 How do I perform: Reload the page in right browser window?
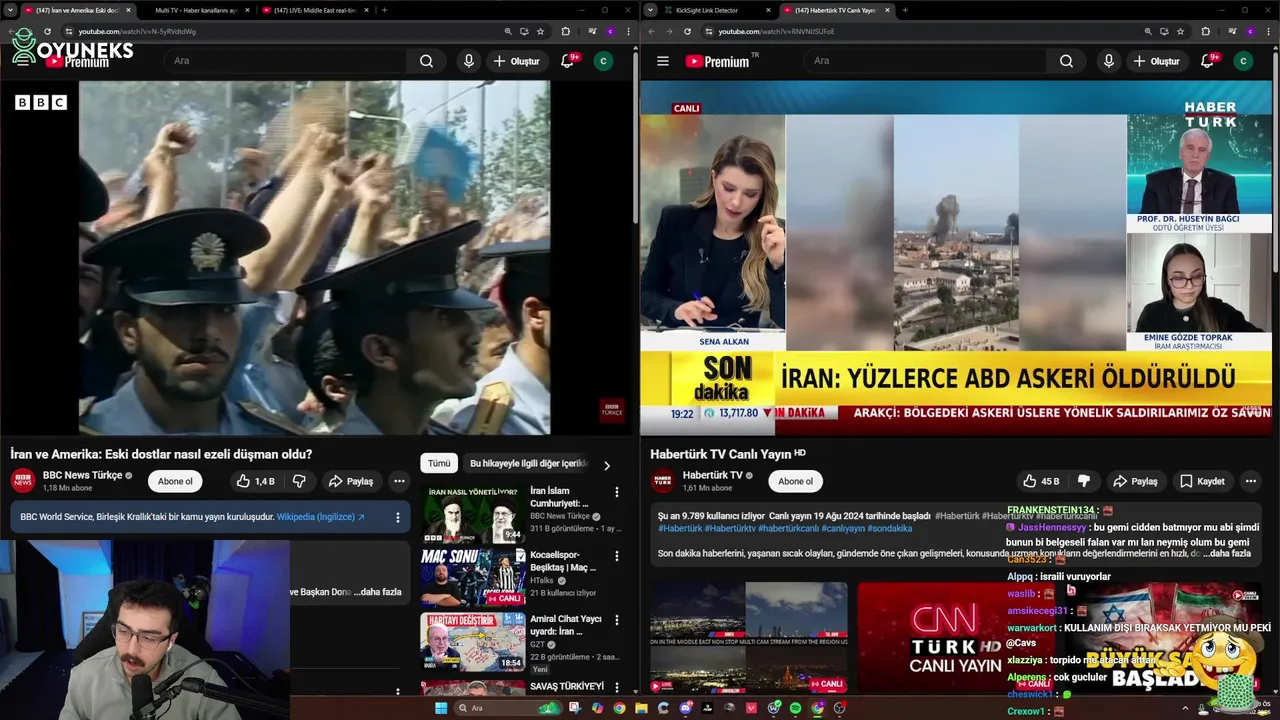tap(687, 31)
